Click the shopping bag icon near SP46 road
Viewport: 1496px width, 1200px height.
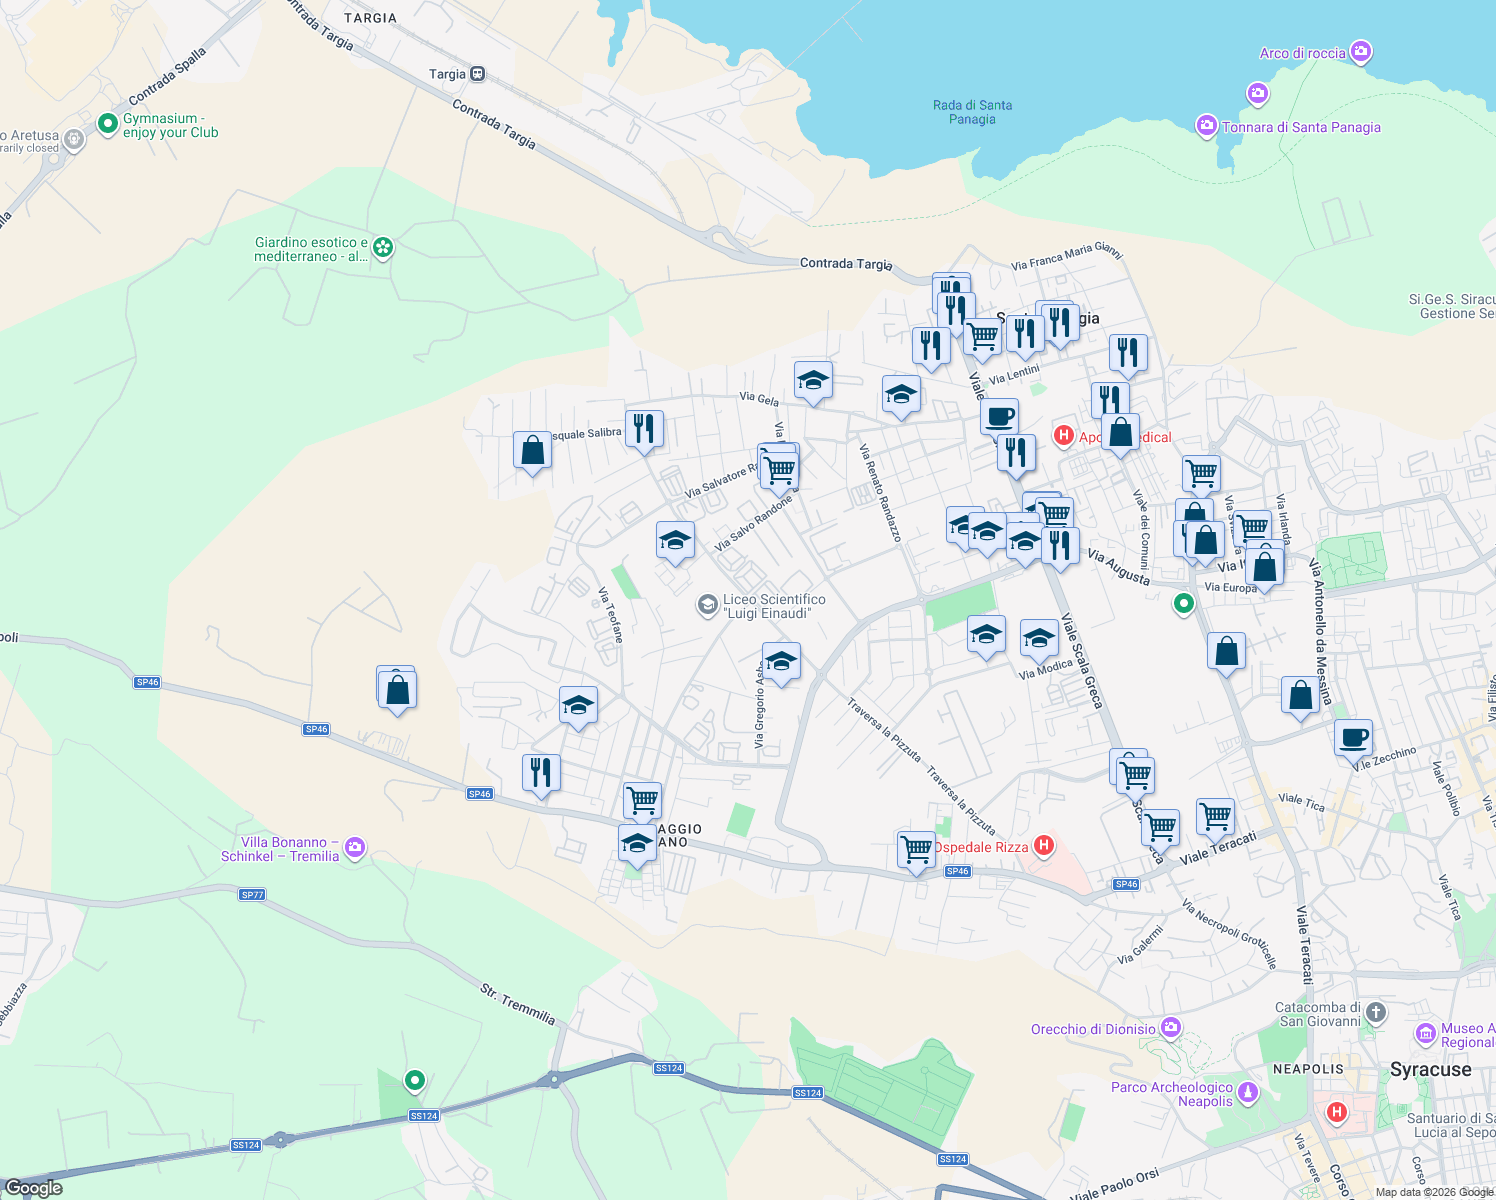(x=397, y=687)
